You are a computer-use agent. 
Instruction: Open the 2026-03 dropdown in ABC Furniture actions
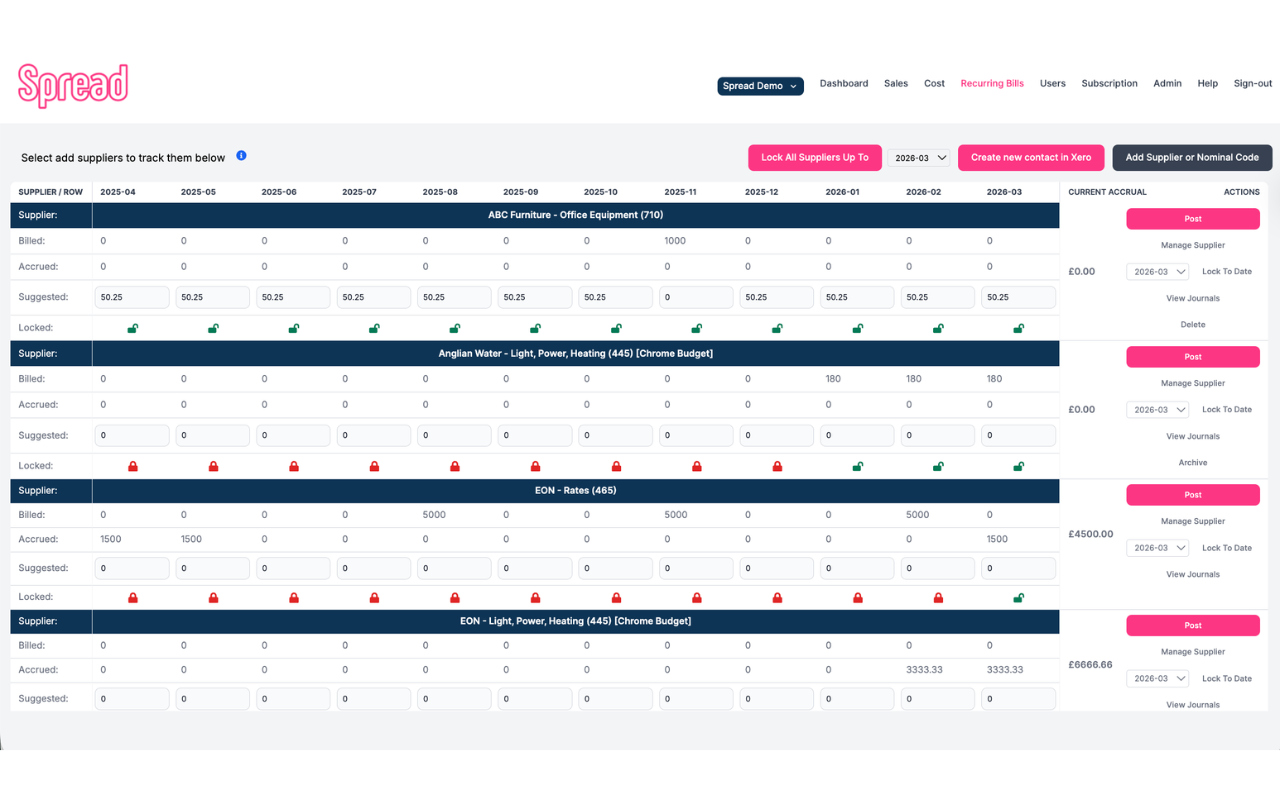(x=1157, y=271)
